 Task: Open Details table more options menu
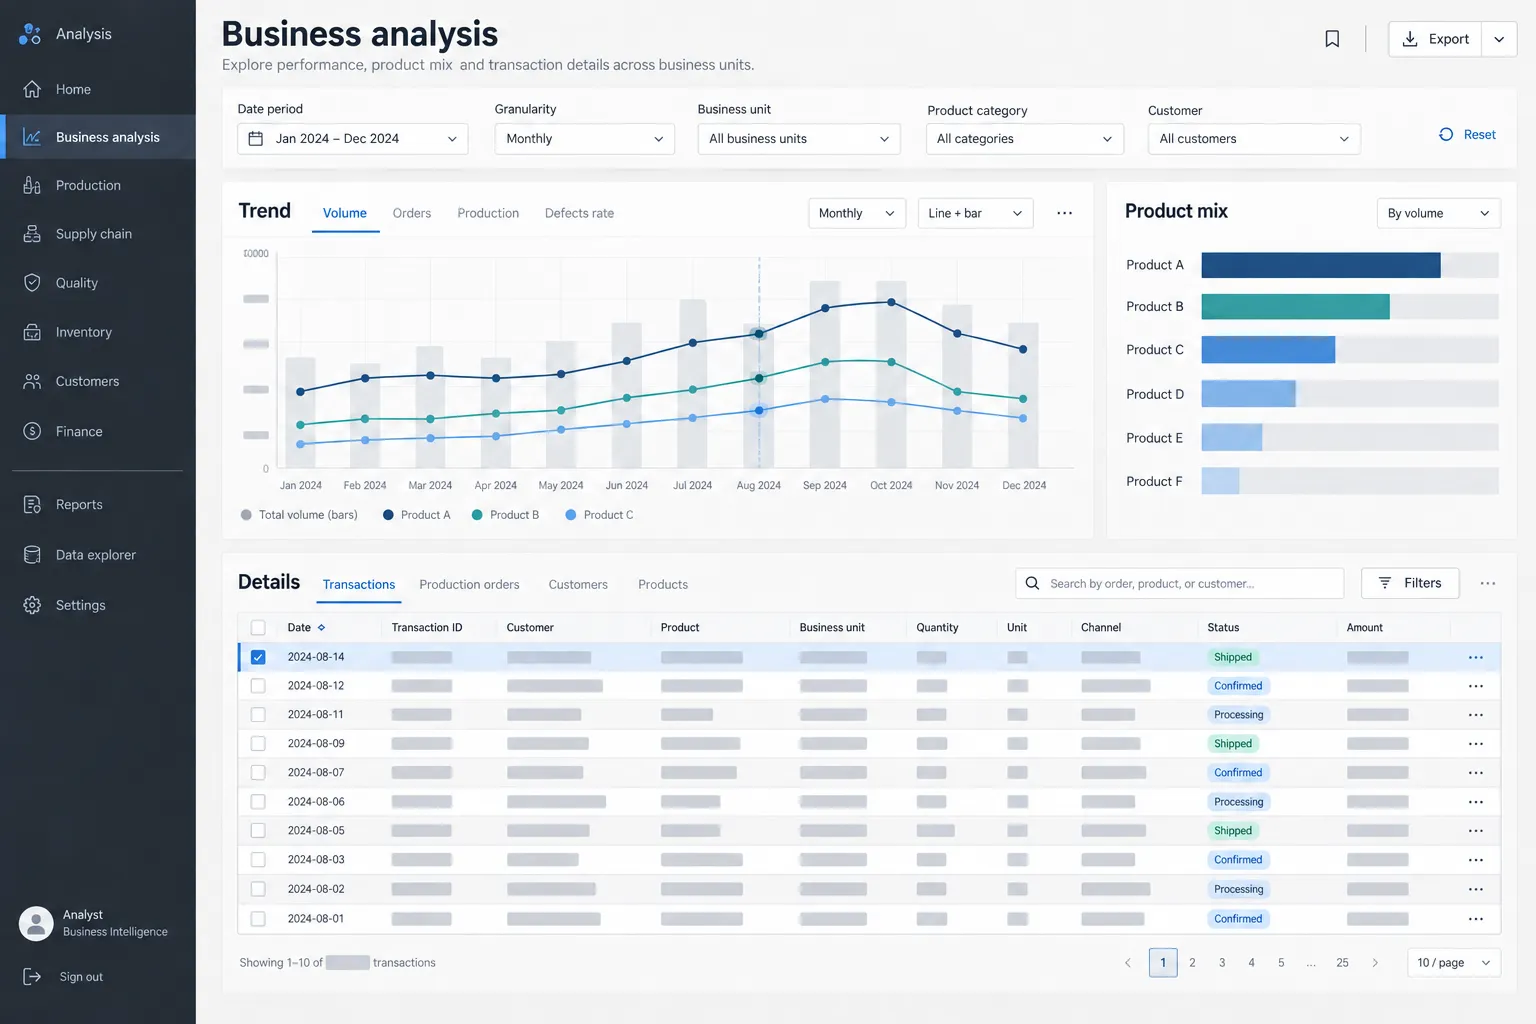click(1488, 583)
